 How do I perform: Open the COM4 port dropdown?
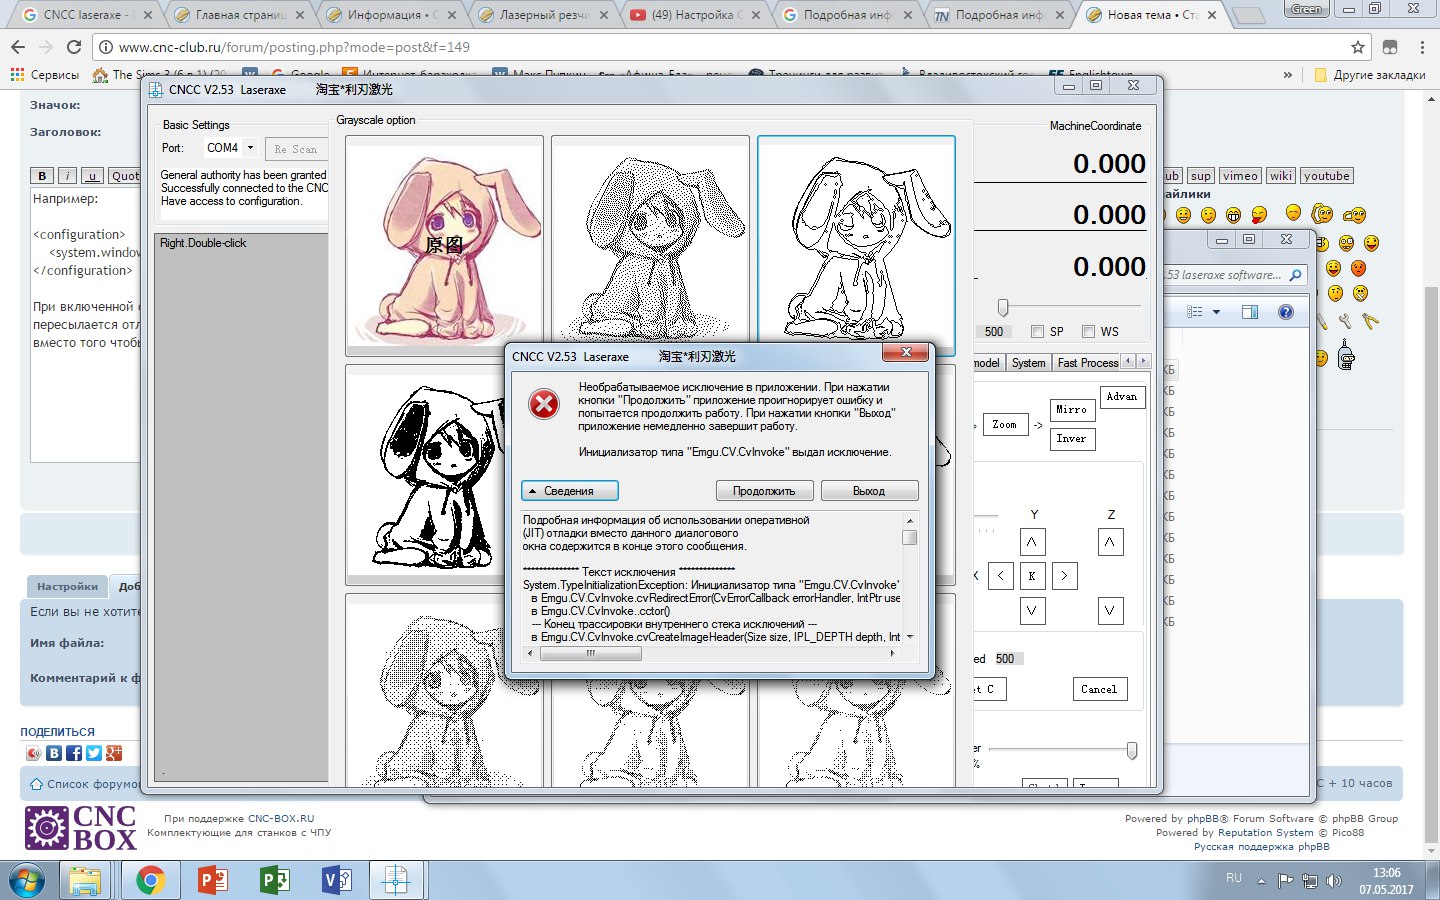tap(250, 148)
